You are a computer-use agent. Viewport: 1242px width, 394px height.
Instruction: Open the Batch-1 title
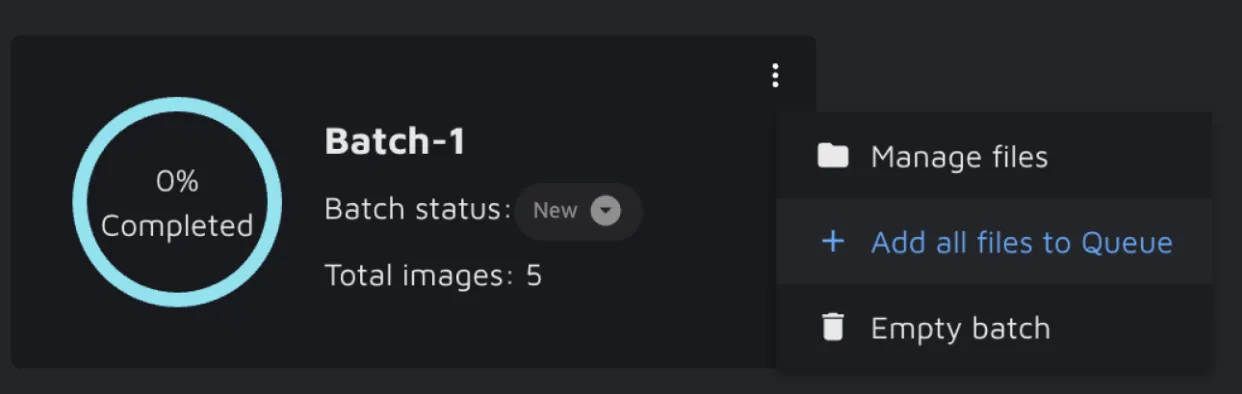pyautogui.click(x=395, y=142)
